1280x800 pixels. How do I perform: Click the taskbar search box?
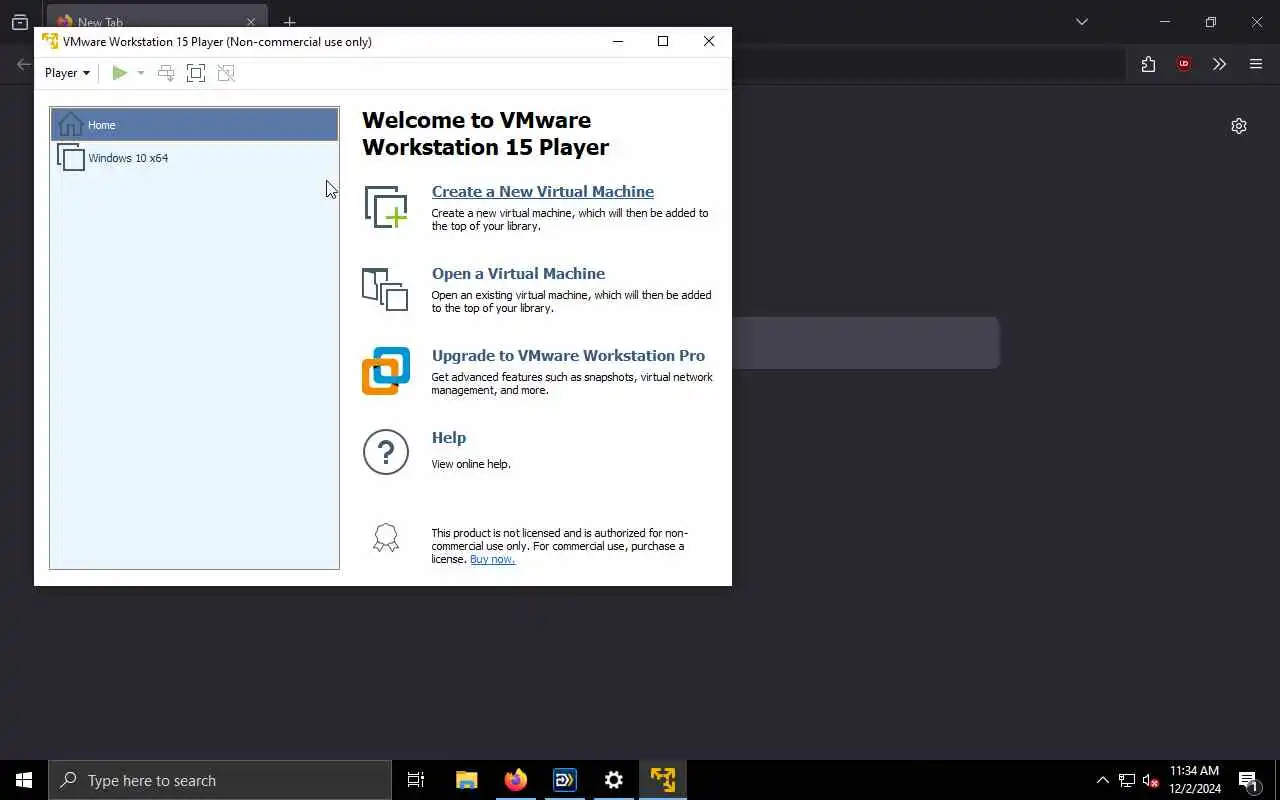point(220,780)
